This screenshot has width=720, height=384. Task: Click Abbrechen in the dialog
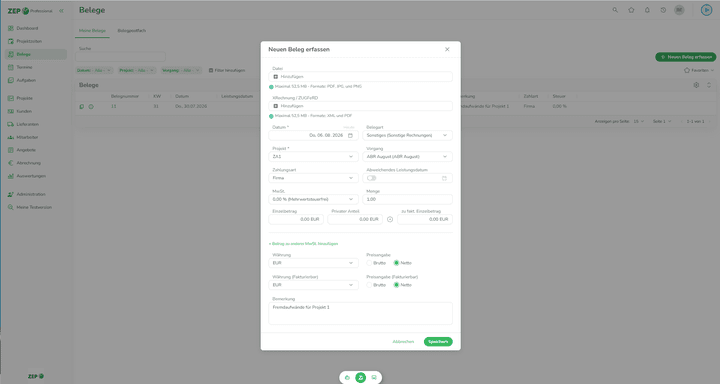coord(403,342)
